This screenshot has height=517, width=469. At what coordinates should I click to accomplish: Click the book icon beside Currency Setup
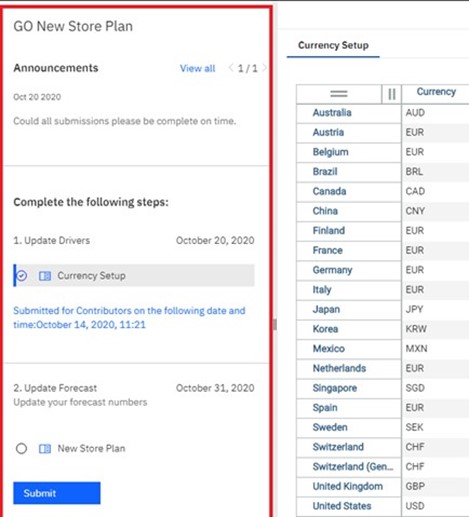(x=45, y=276)
